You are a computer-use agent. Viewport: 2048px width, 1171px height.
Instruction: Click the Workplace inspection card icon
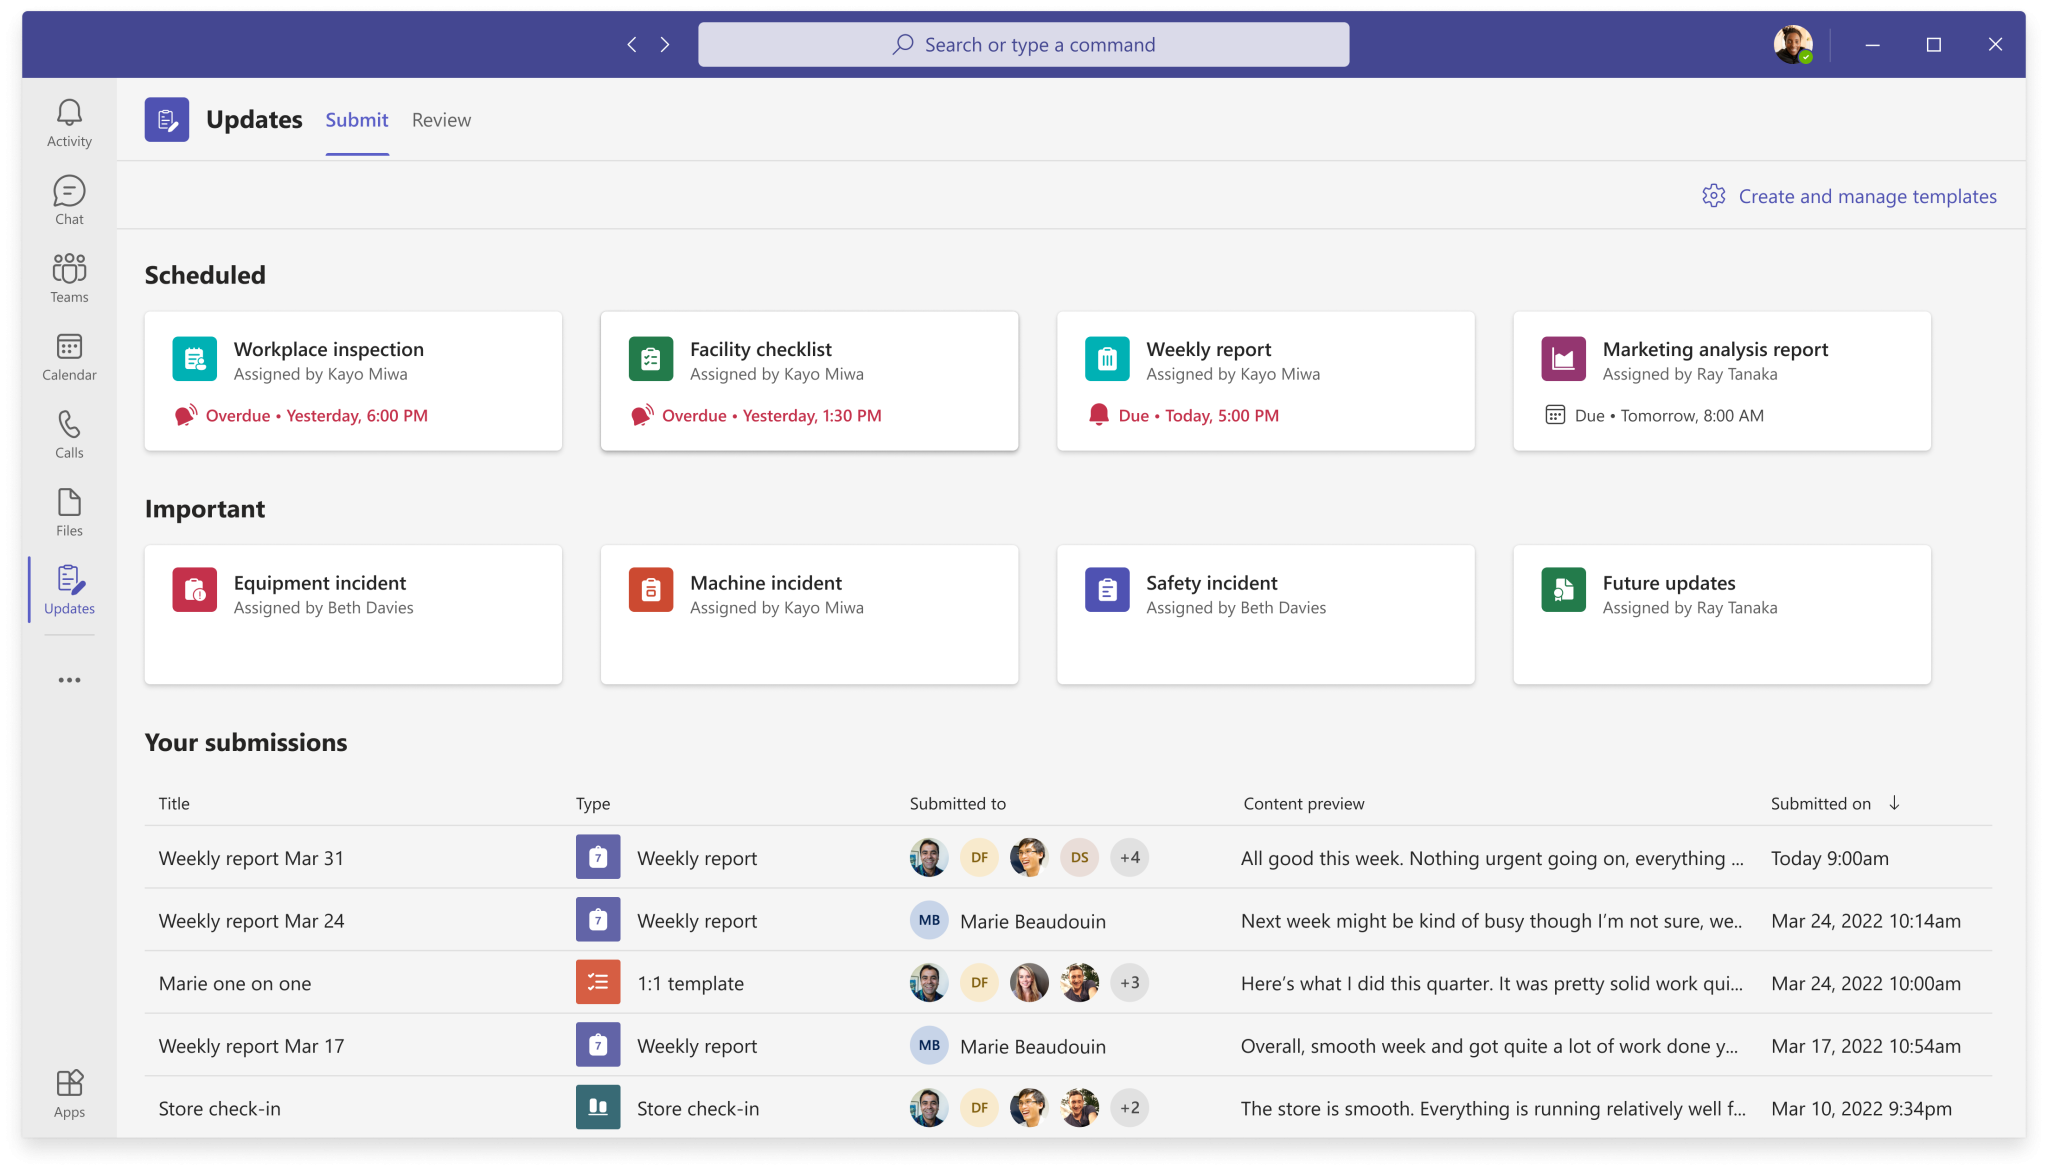point(194,359)
